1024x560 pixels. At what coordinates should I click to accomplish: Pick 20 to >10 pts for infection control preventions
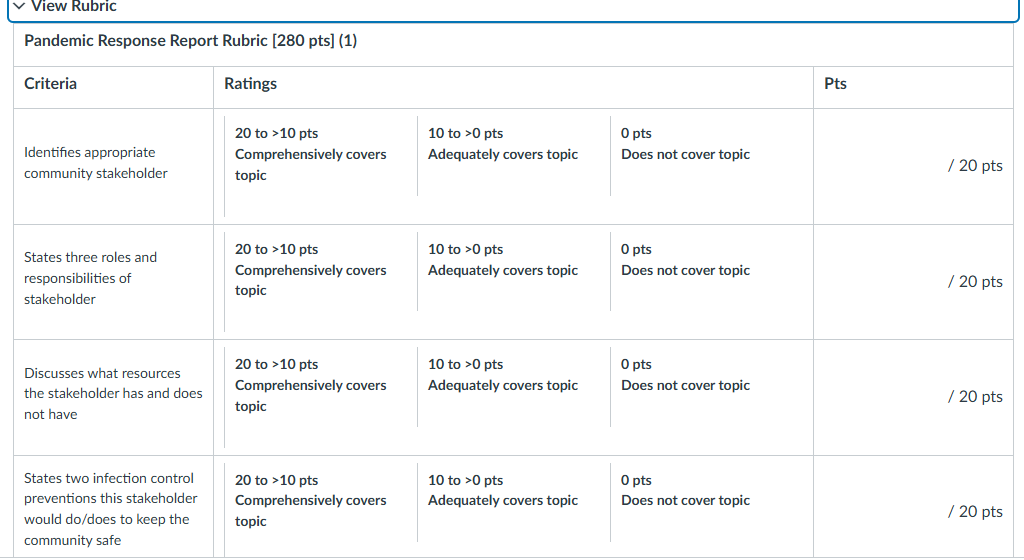[x=310, y=500]
